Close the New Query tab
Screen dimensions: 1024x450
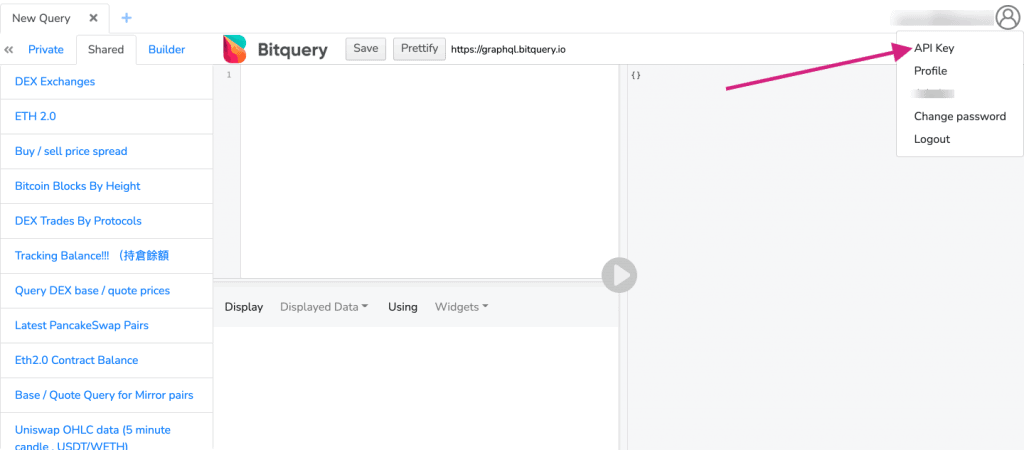[93, 18]
